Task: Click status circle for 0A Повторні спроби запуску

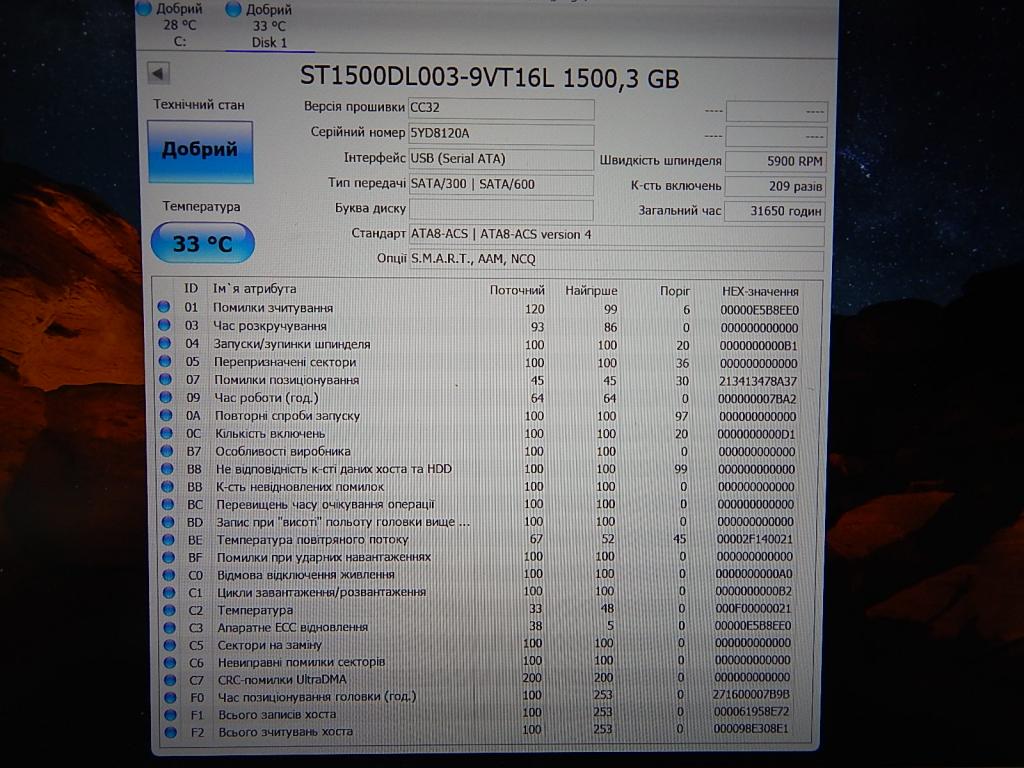Action: point(166,415)
